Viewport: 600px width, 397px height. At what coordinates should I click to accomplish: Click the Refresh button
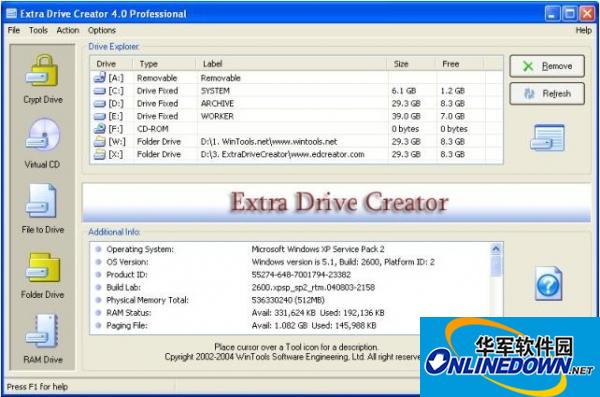click(x=547, y=93)
